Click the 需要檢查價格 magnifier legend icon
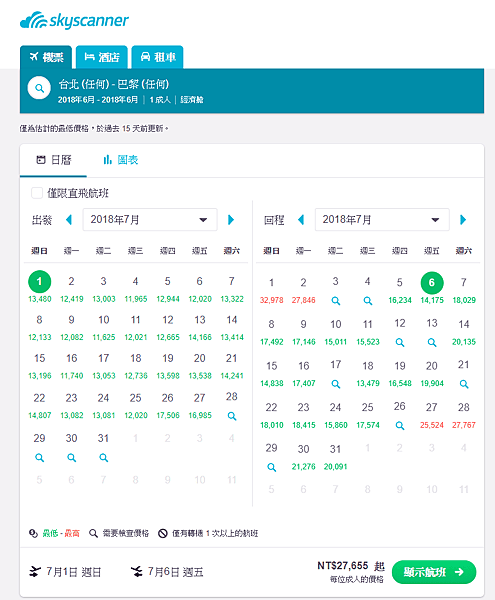Image resolution: width=495 pixels, height=600 pixels. [93, 533]
